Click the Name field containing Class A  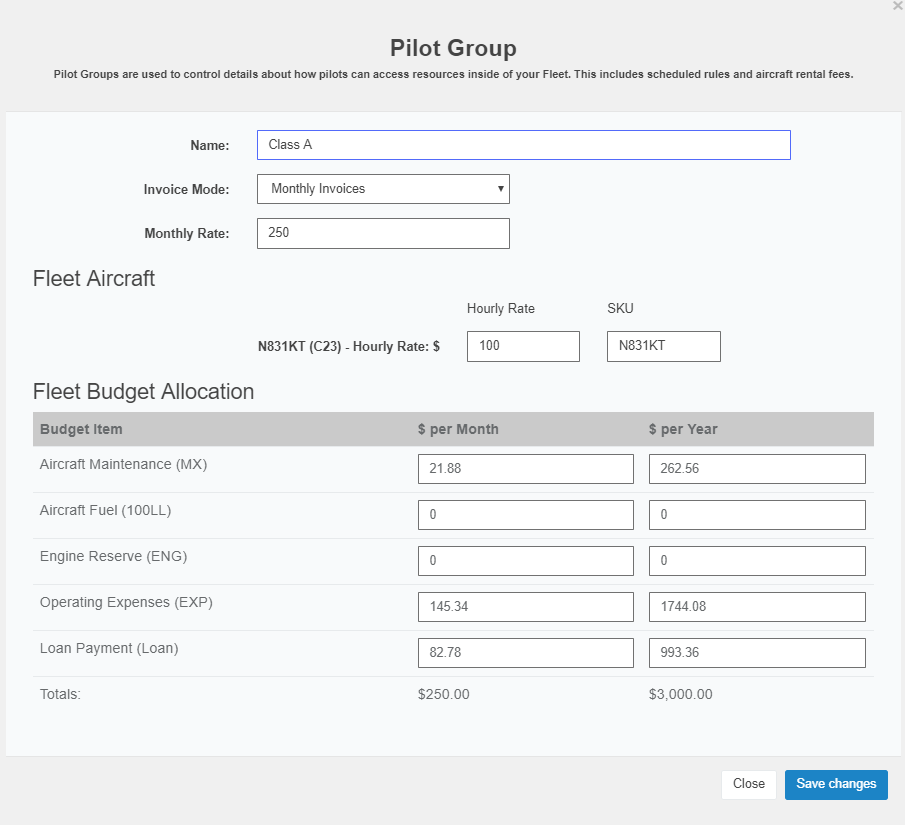click(x=523, y=145)
